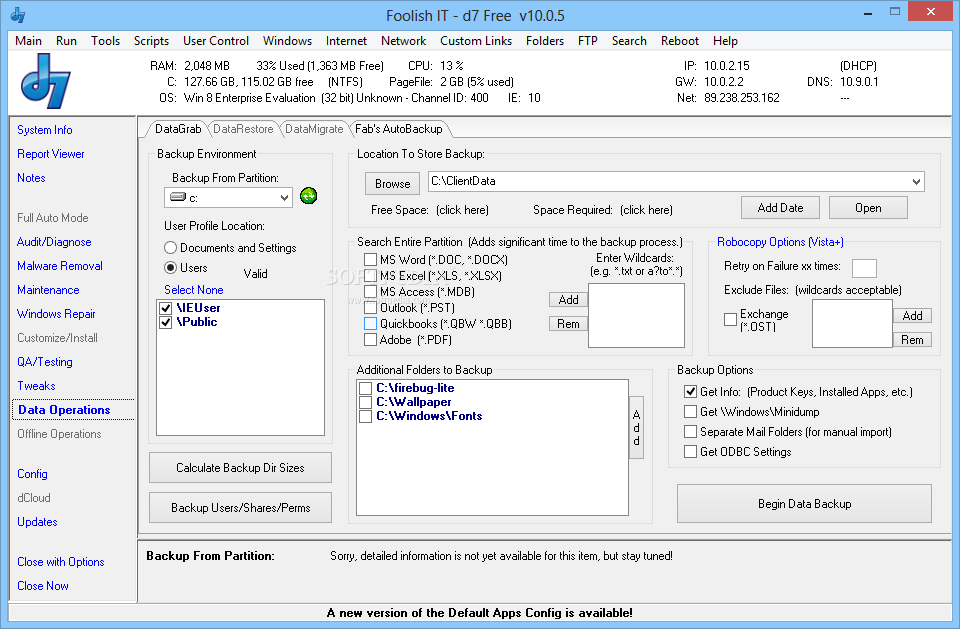Check MS Access (*.MDB) checkbox

pyautogui.click(x=370, y=292)
